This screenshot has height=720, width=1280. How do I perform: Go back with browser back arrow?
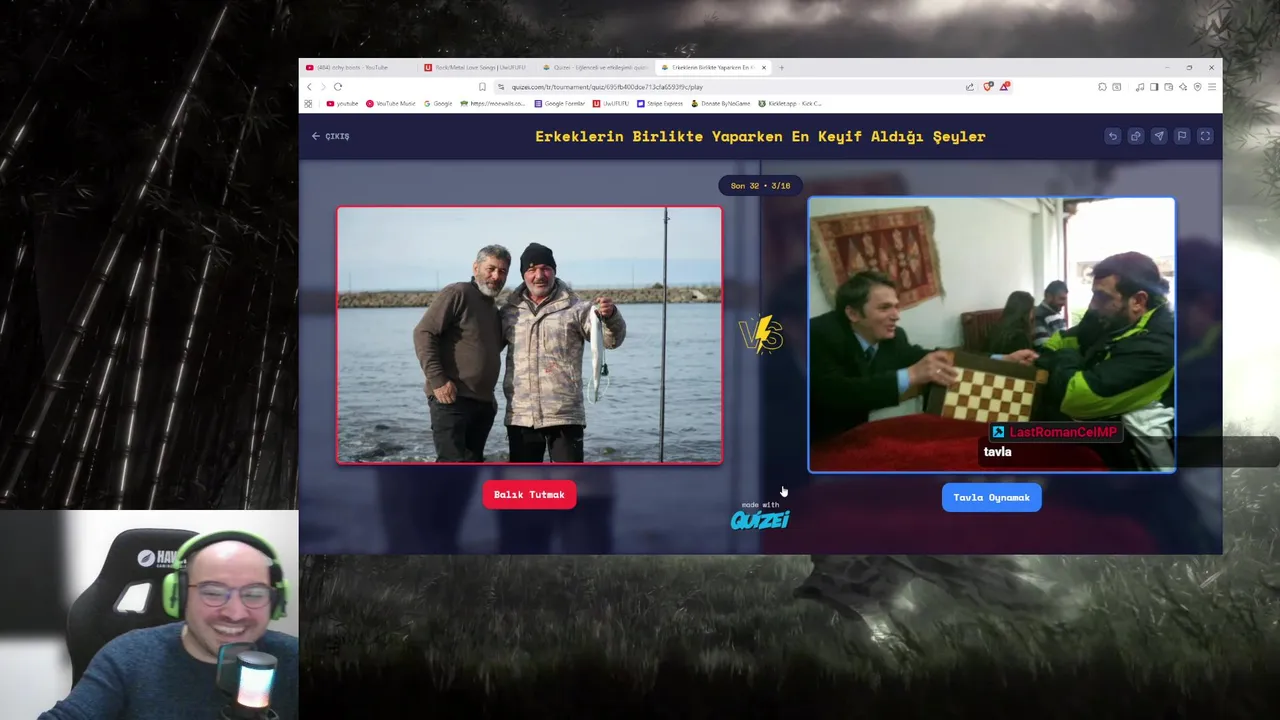309,87
